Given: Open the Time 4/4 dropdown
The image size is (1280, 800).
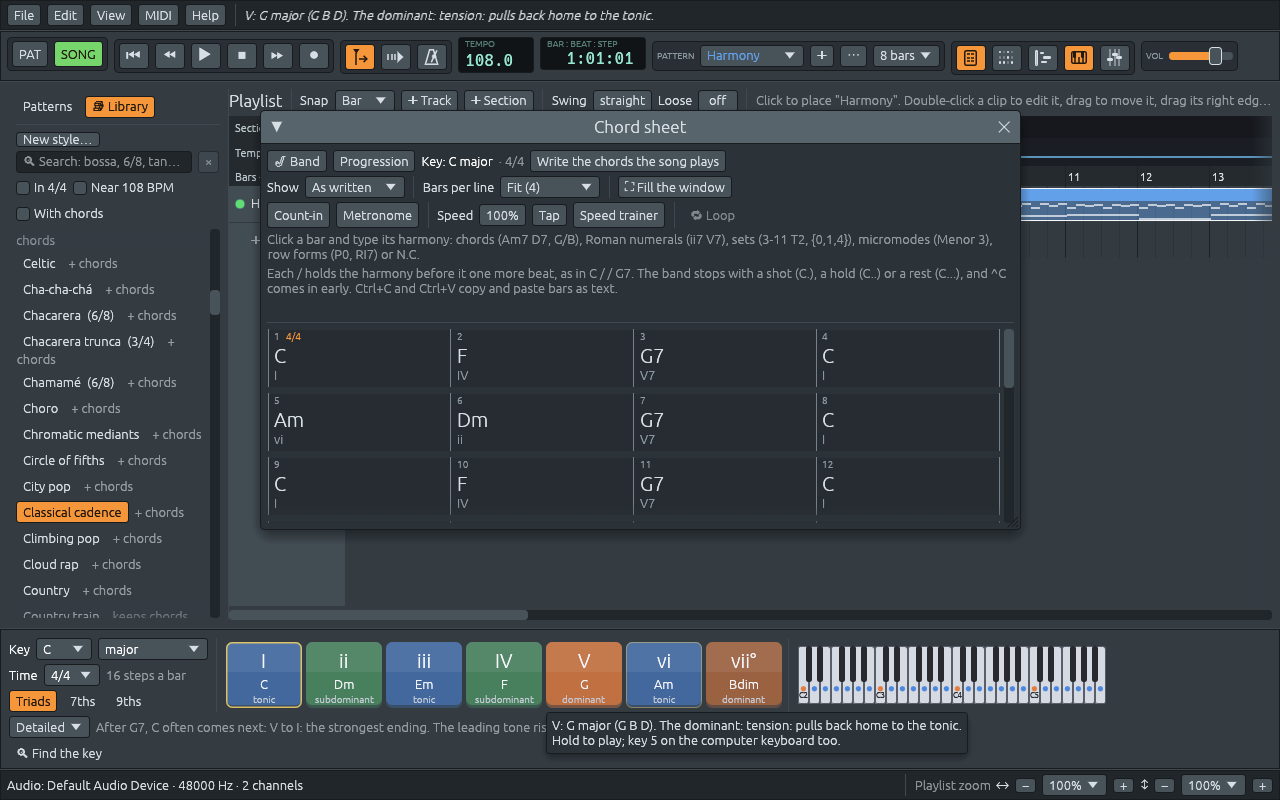Looking at the screenshot, I should click(72, 675).
